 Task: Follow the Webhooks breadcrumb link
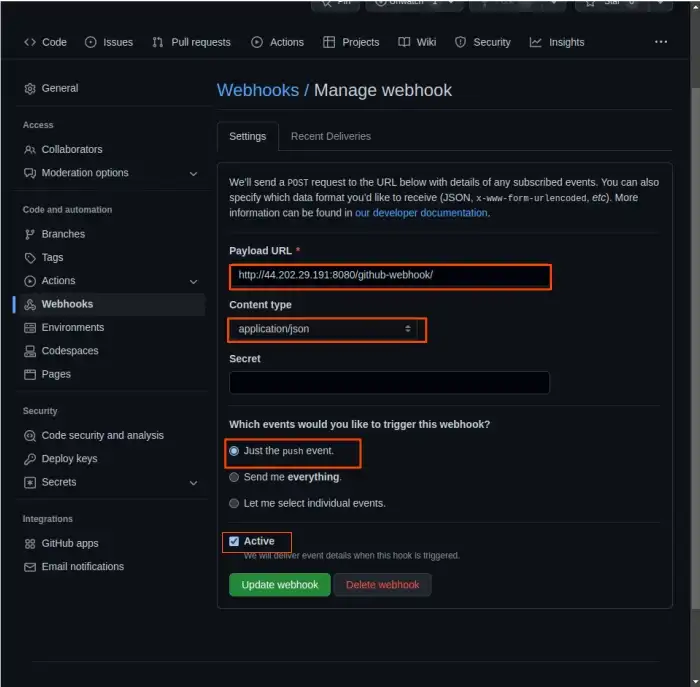[x=258, y=90]
